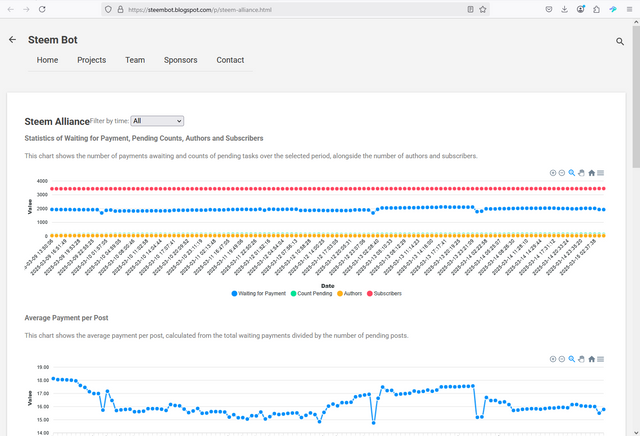Open the Firefox account avatar icon
Screen dimensions: 640x436
pos(580,9)
